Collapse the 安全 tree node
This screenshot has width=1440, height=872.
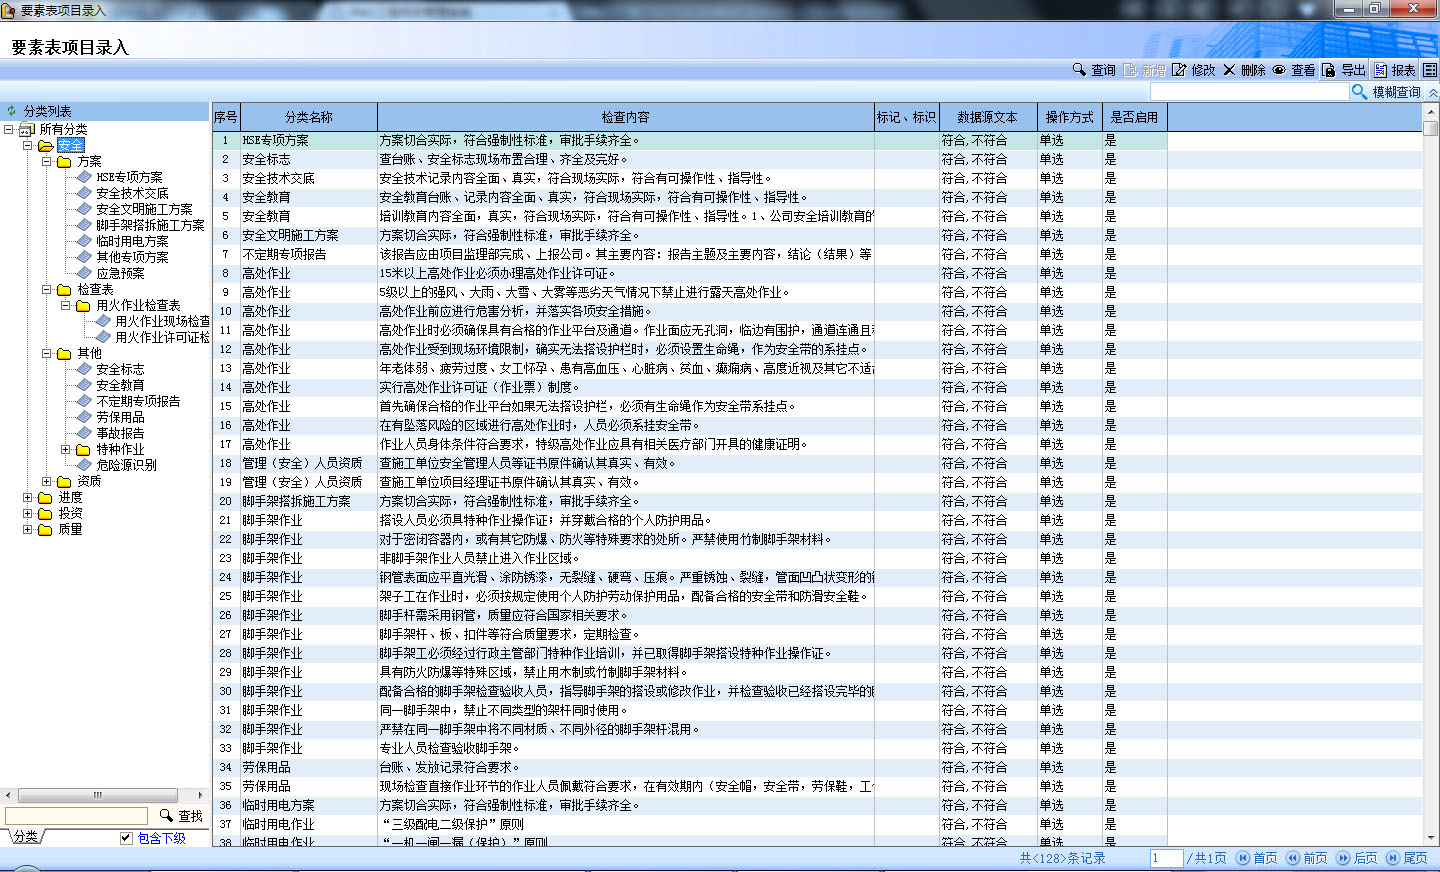click(x=28, y=145)
